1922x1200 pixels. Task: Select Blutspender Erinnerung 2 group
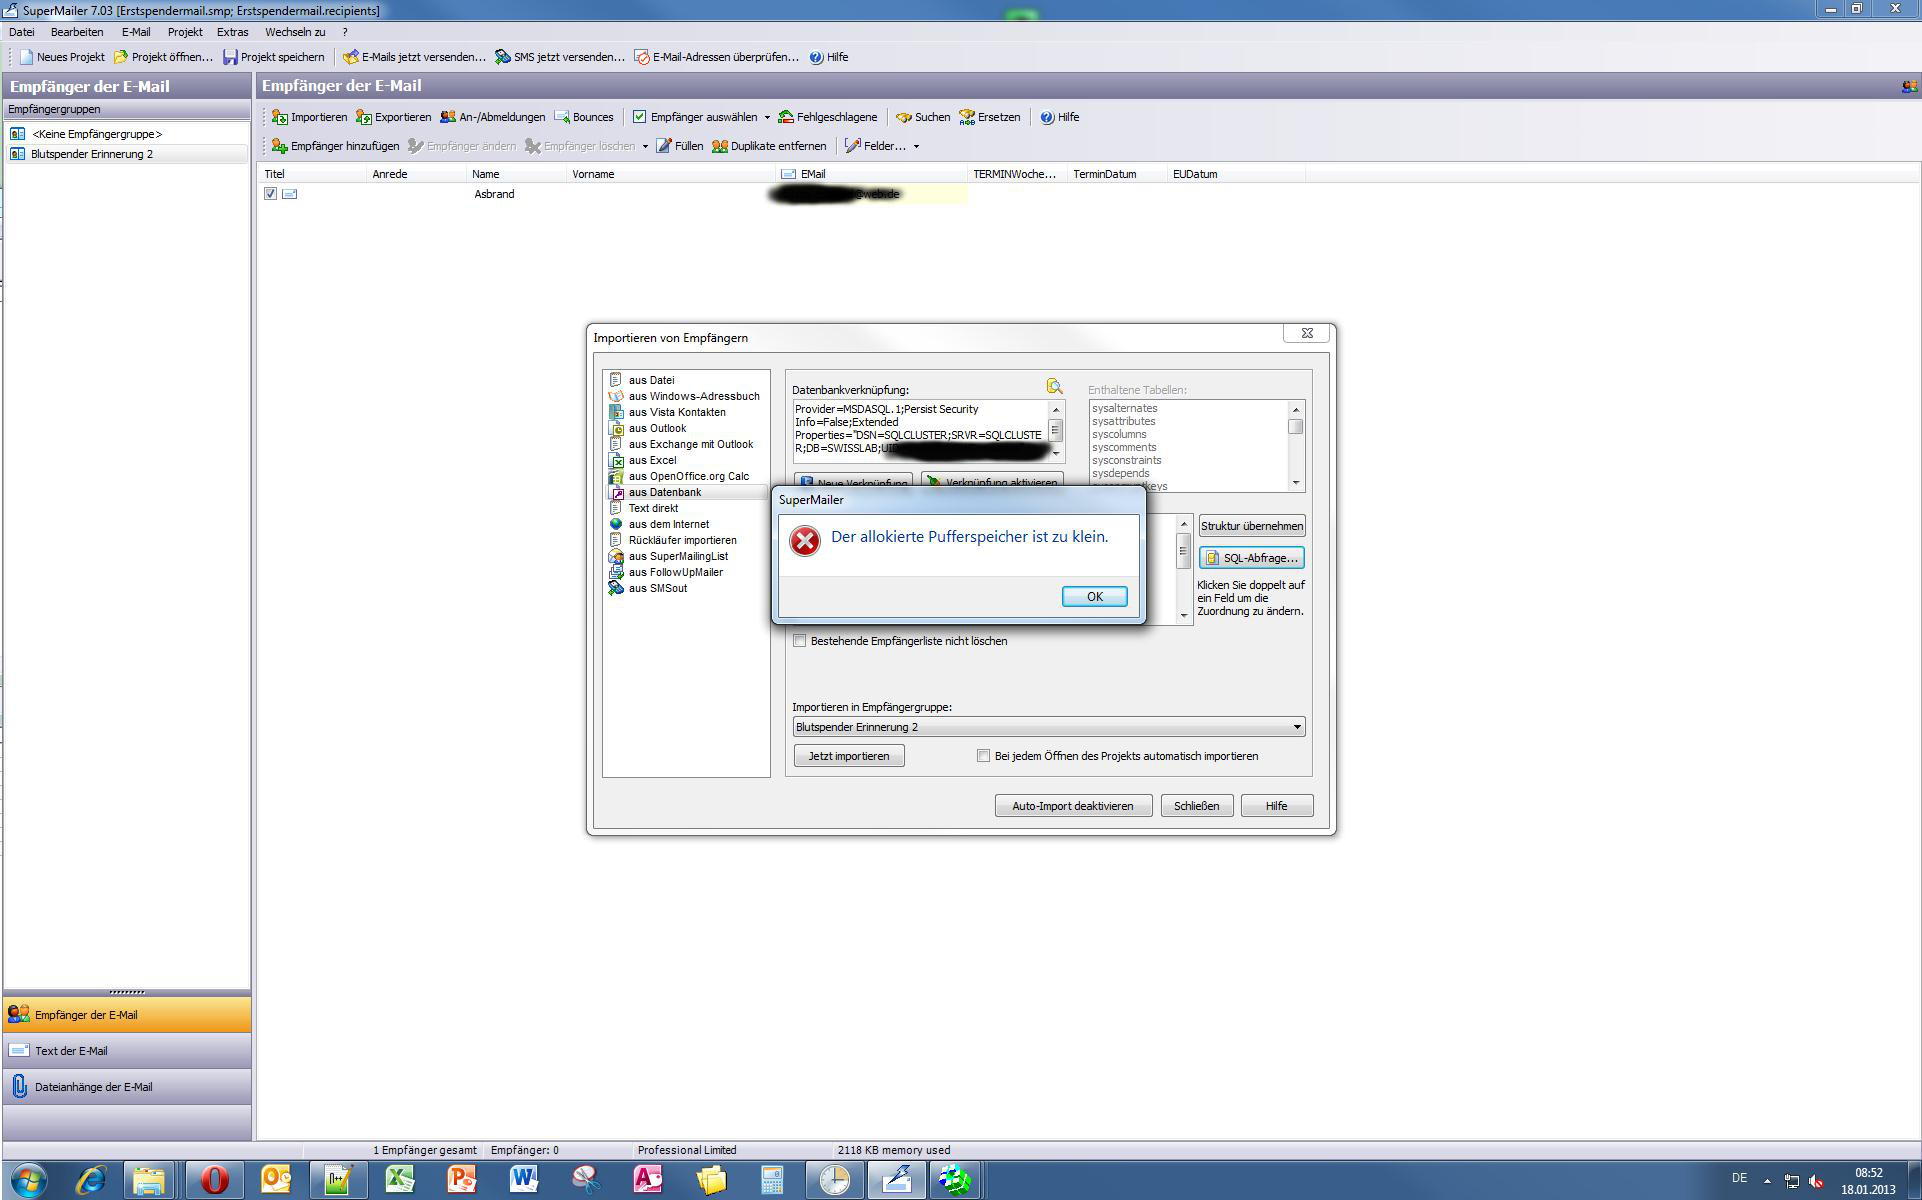tap(127, 154)
